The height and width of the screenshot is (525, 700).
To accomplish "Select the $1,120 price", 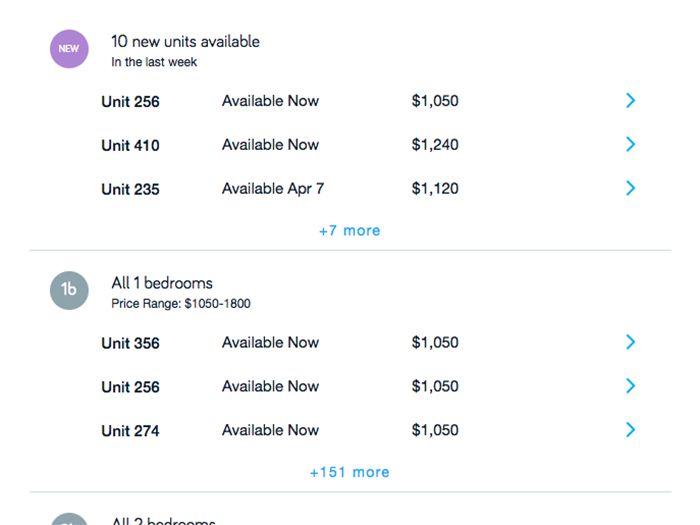I will 435,188.
